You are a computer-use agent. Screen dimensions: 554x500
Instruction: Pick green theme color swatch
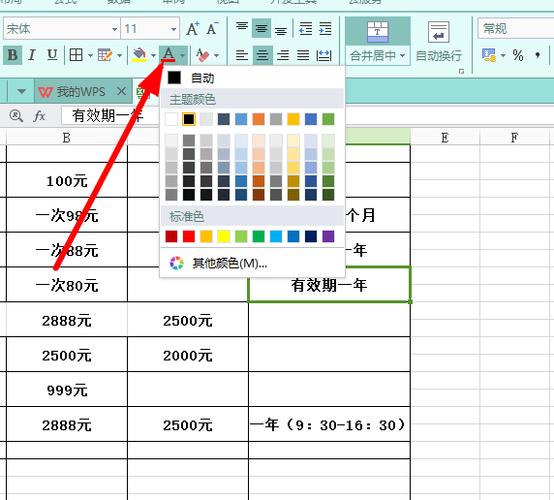[328, 119]
